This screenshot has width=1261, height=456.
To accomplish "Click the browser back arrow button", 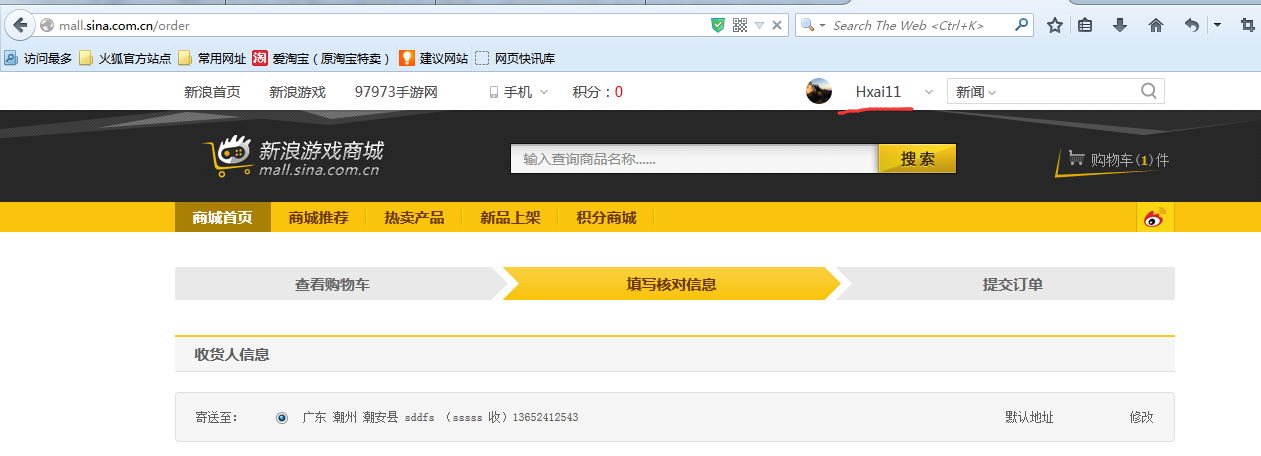I will tap(19, 25).
